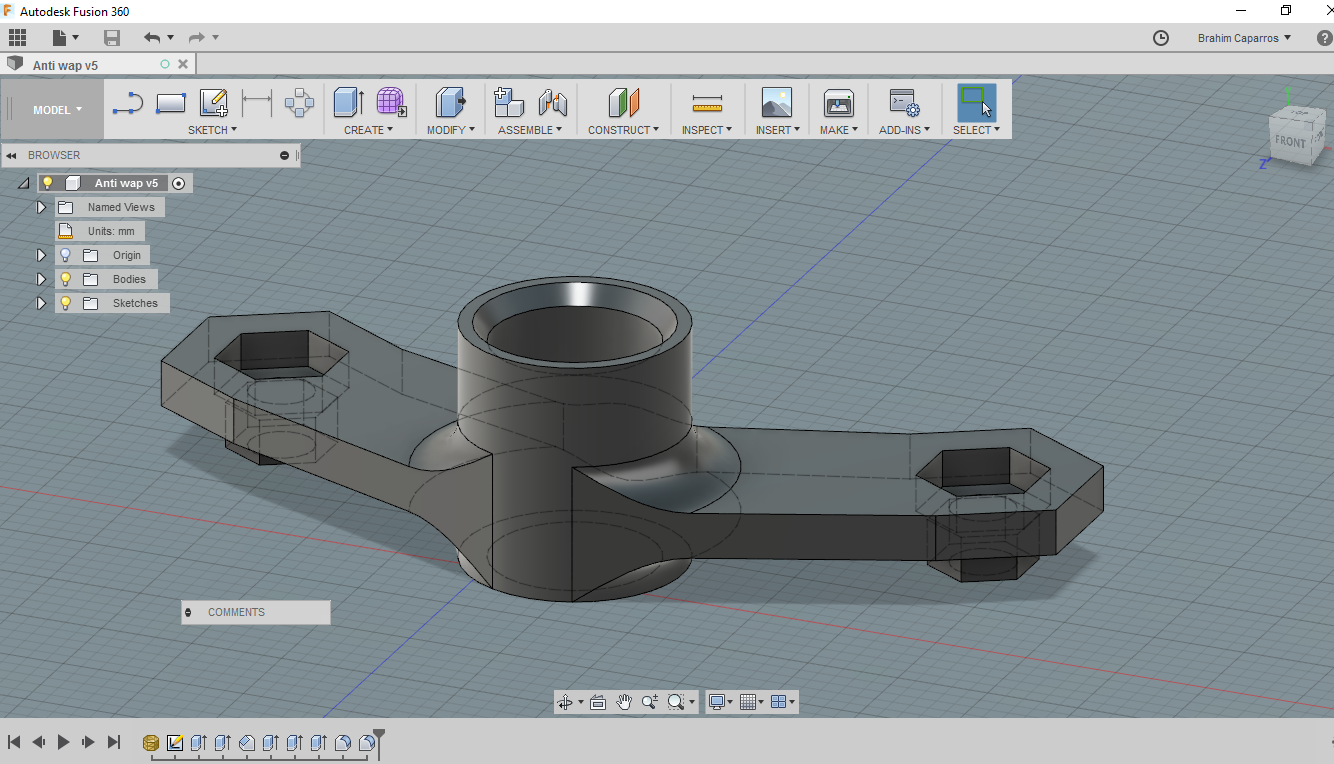This screenshot has height=764, width=1334.
Task: Click the Create Sketch icon
Action: [214, 103]
